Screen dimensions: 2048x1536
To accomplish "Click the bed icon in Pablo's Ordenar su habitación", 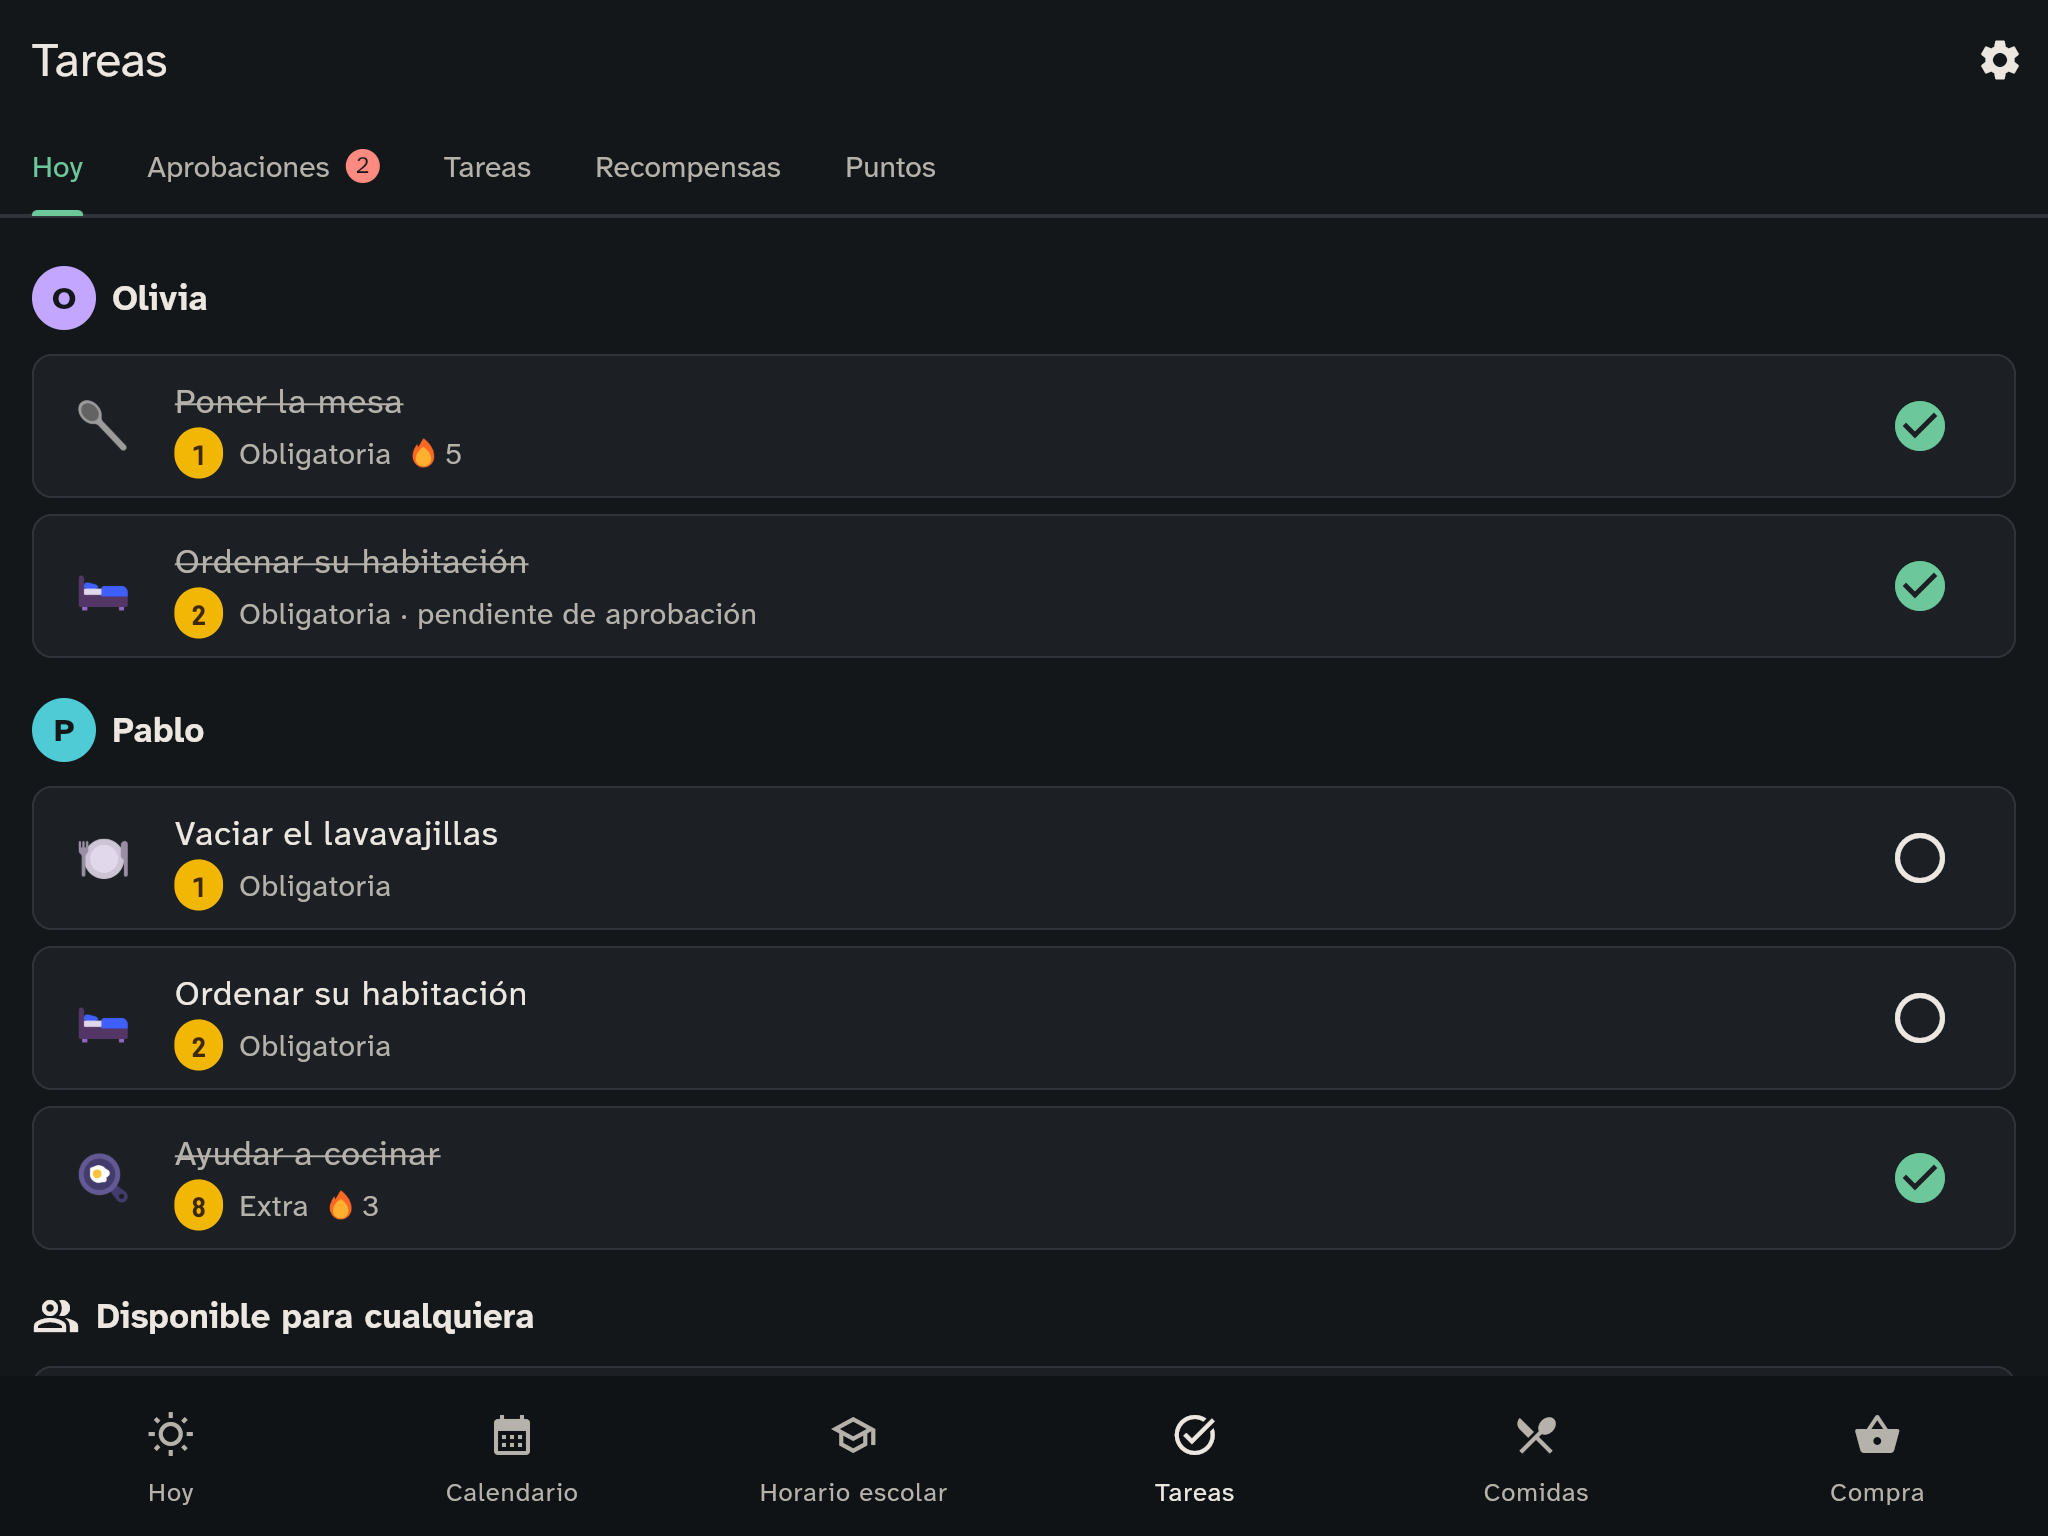I will coord(103,1023).
